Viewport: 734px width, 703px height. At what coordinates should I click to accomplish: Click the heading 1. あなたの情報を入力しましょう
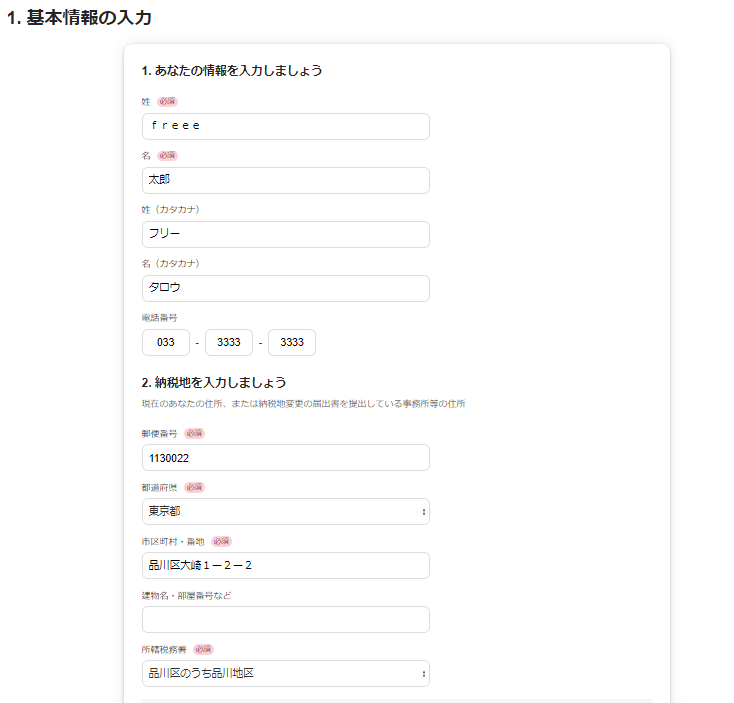pyautogui.click(x=232, y=71)
